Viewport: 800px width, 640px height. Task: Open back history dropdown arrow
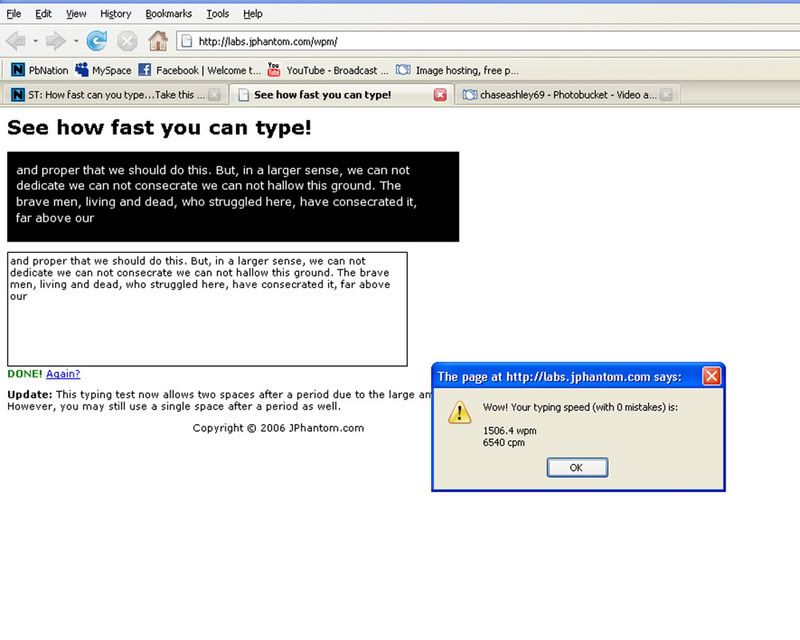(36, 41)
